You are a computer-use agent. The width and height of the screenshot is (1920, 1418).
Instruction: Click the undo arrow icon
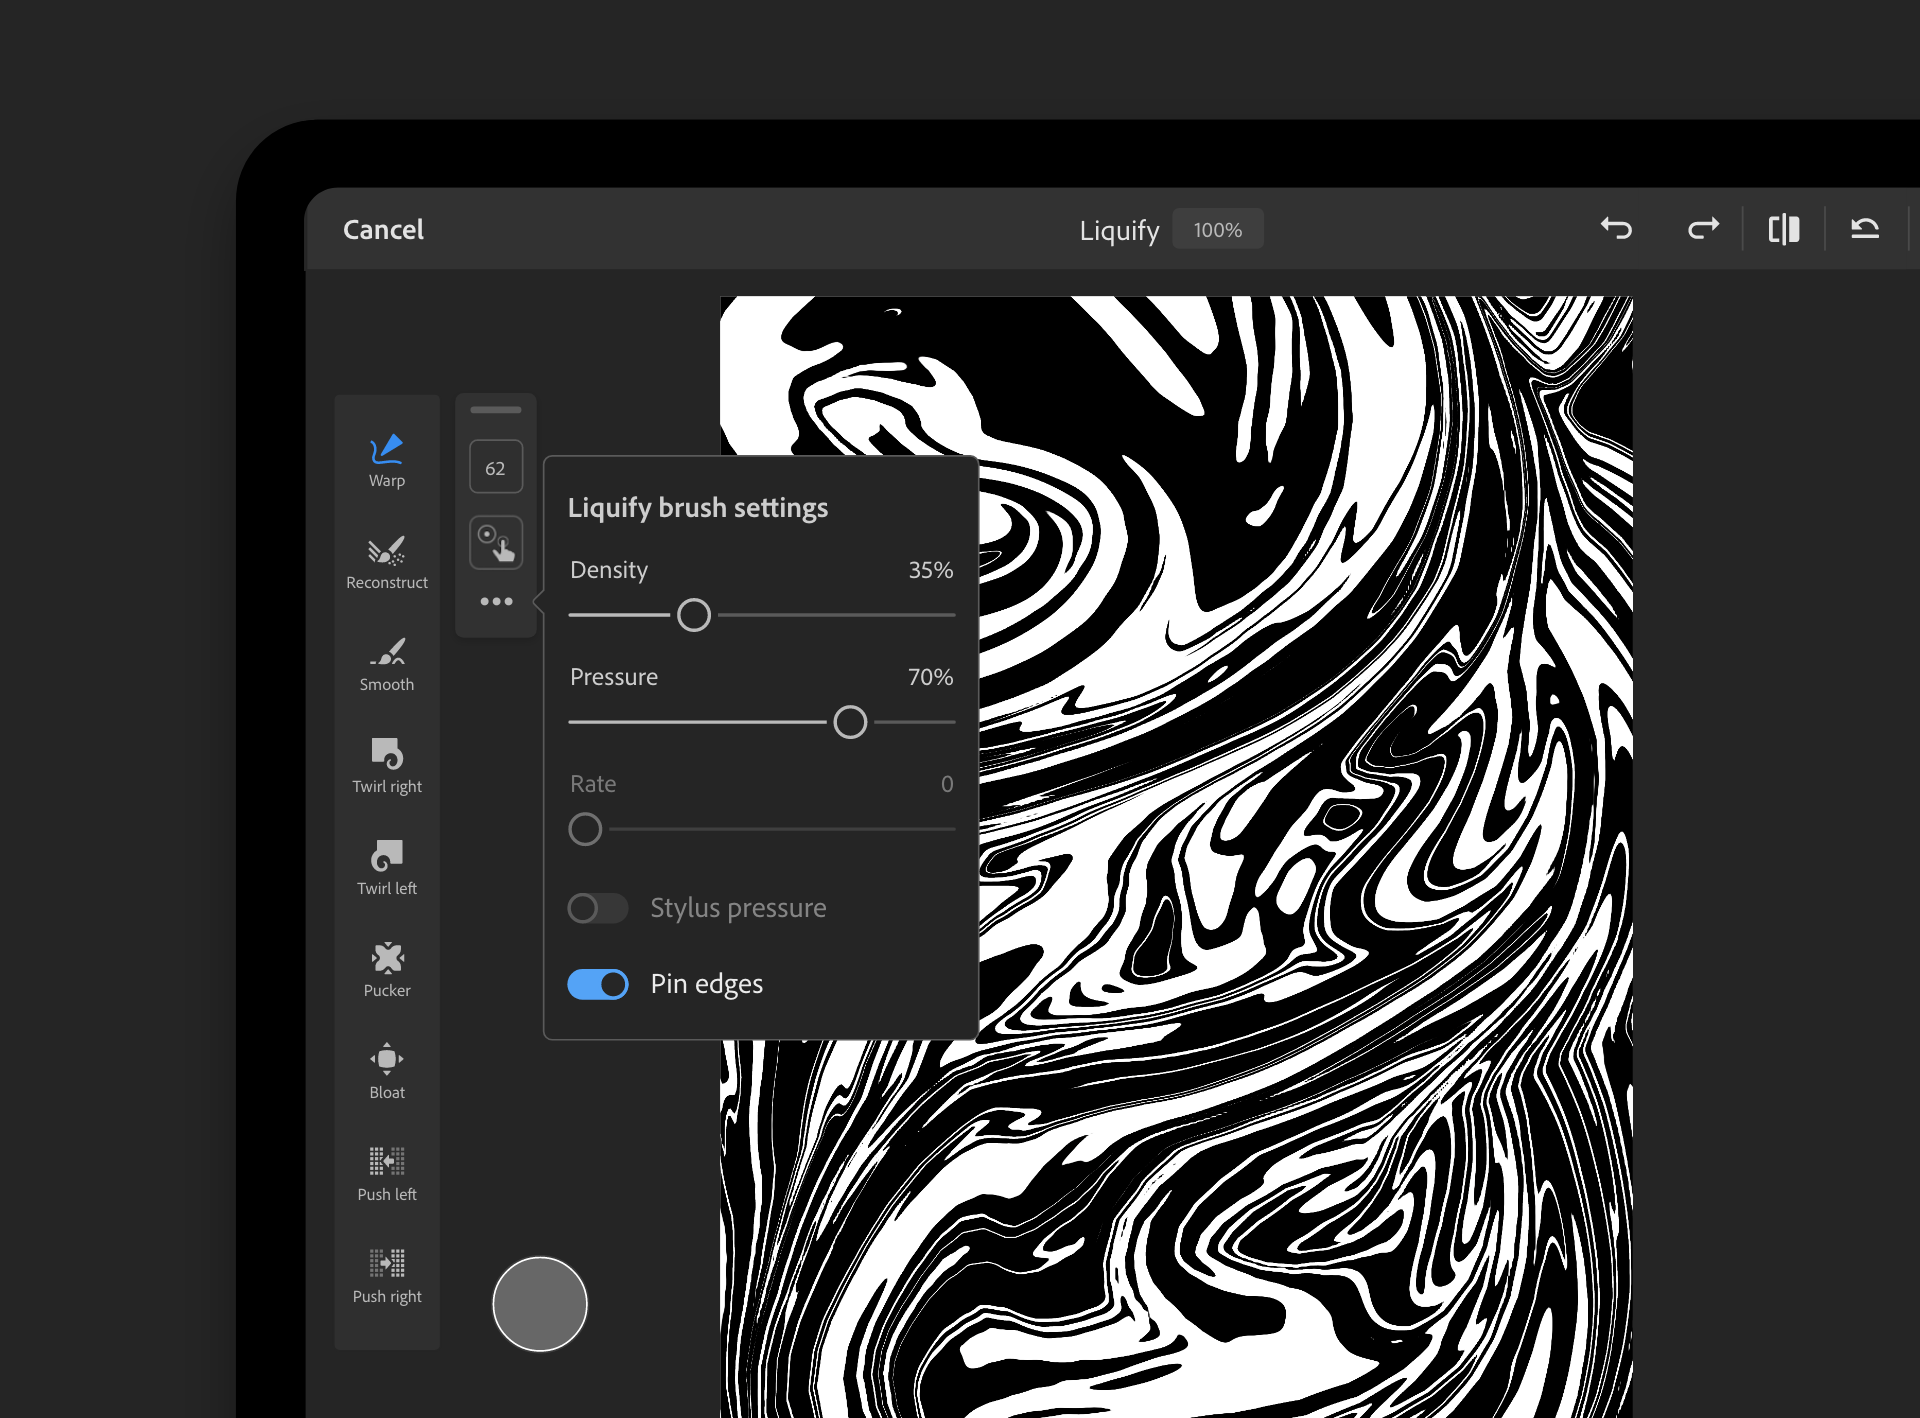tap(1616, 229)
